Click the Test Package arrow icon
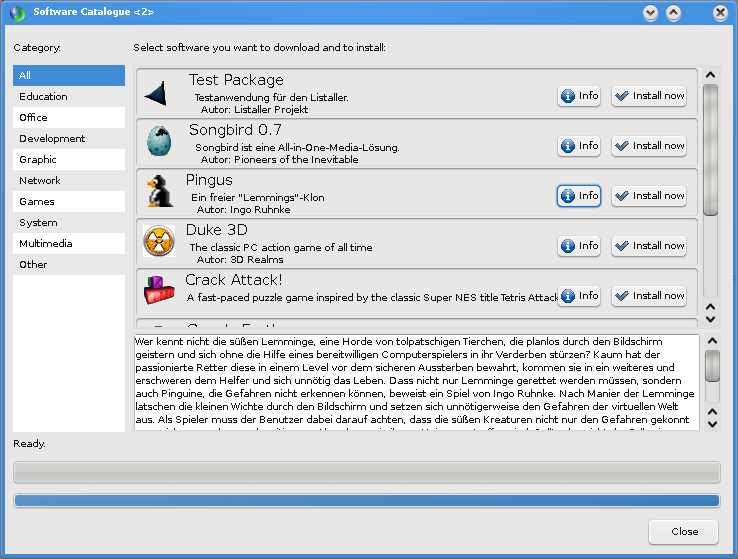The width and height of the screenshot is (738, 559). tap(155, 95)
